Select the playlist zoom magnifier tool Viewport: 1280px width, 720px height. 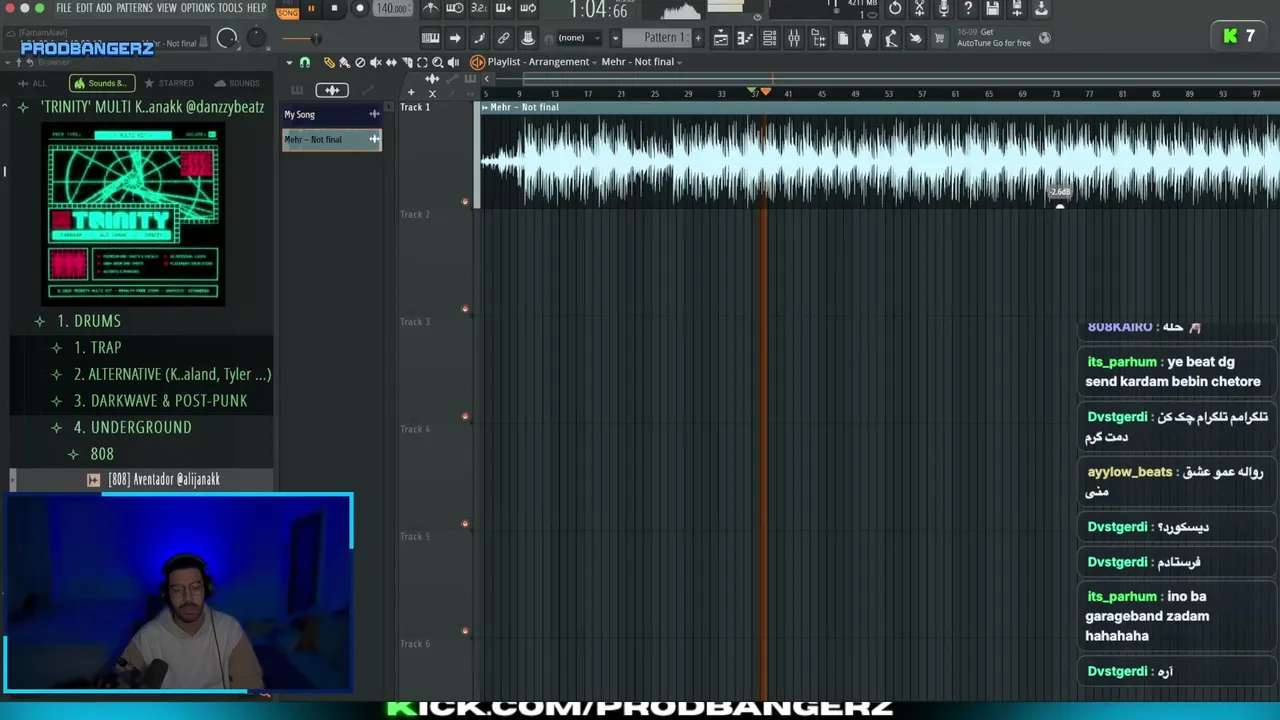(x=437, y=62)
